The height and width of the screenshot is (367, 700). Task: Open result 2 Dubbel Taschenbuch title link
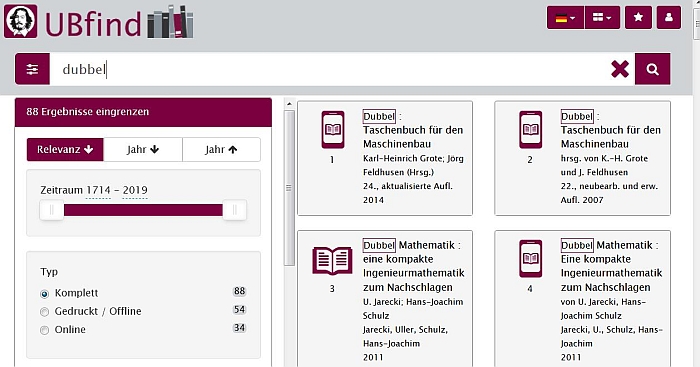pyautogui.click(x=611, y=130)
